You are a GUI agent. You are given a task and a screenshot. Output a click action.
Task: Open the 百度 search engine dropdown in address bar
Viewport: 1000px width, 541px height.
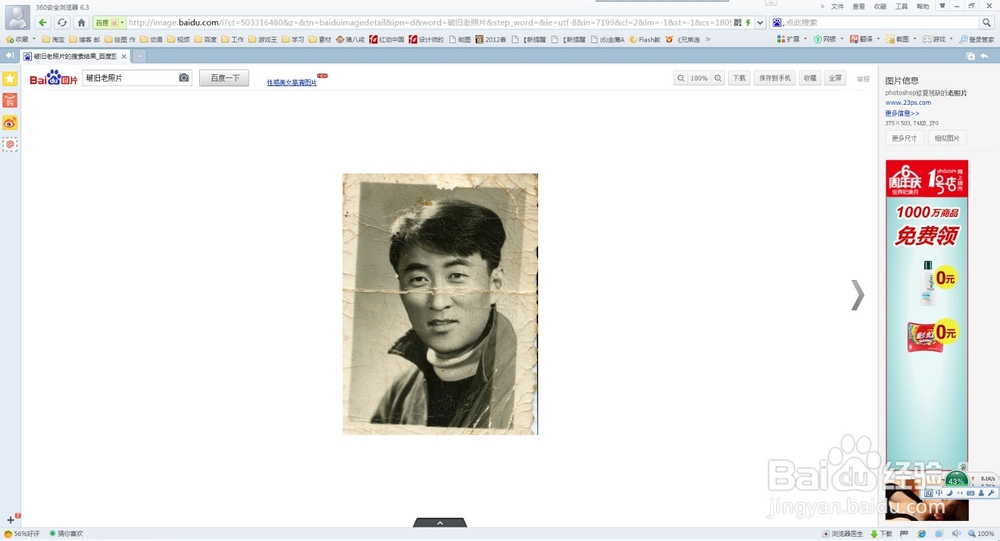109,22
